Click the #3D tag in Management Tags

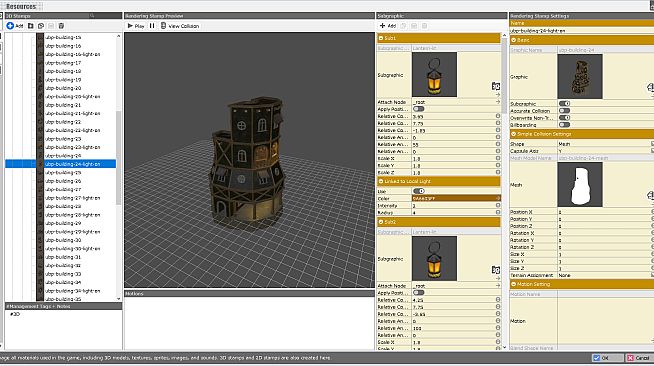click(x=15, y=314)
